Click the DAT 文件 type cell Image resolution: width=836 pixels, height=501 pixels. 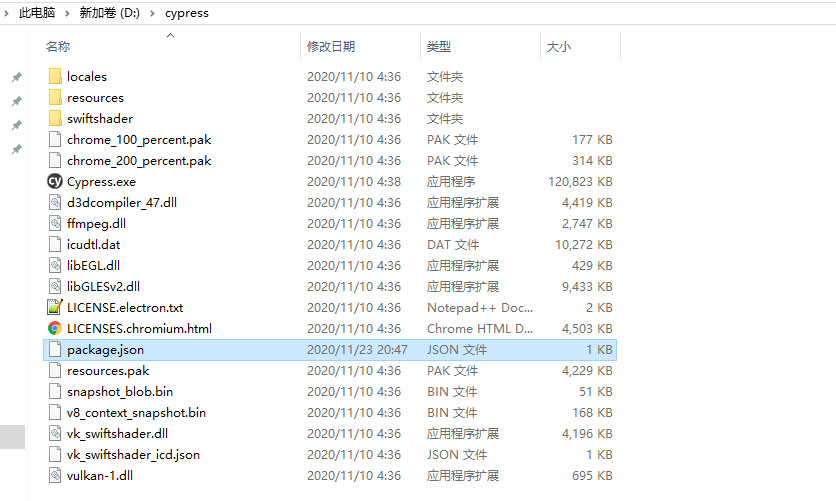coord(453,245)
